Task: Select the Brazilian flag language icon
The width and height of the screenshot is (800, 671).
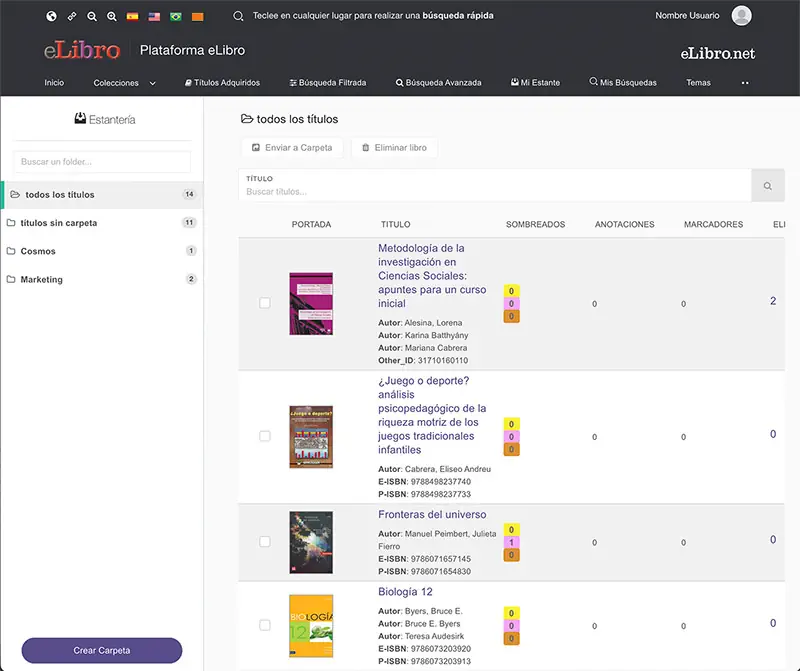Action: point(174,16)
